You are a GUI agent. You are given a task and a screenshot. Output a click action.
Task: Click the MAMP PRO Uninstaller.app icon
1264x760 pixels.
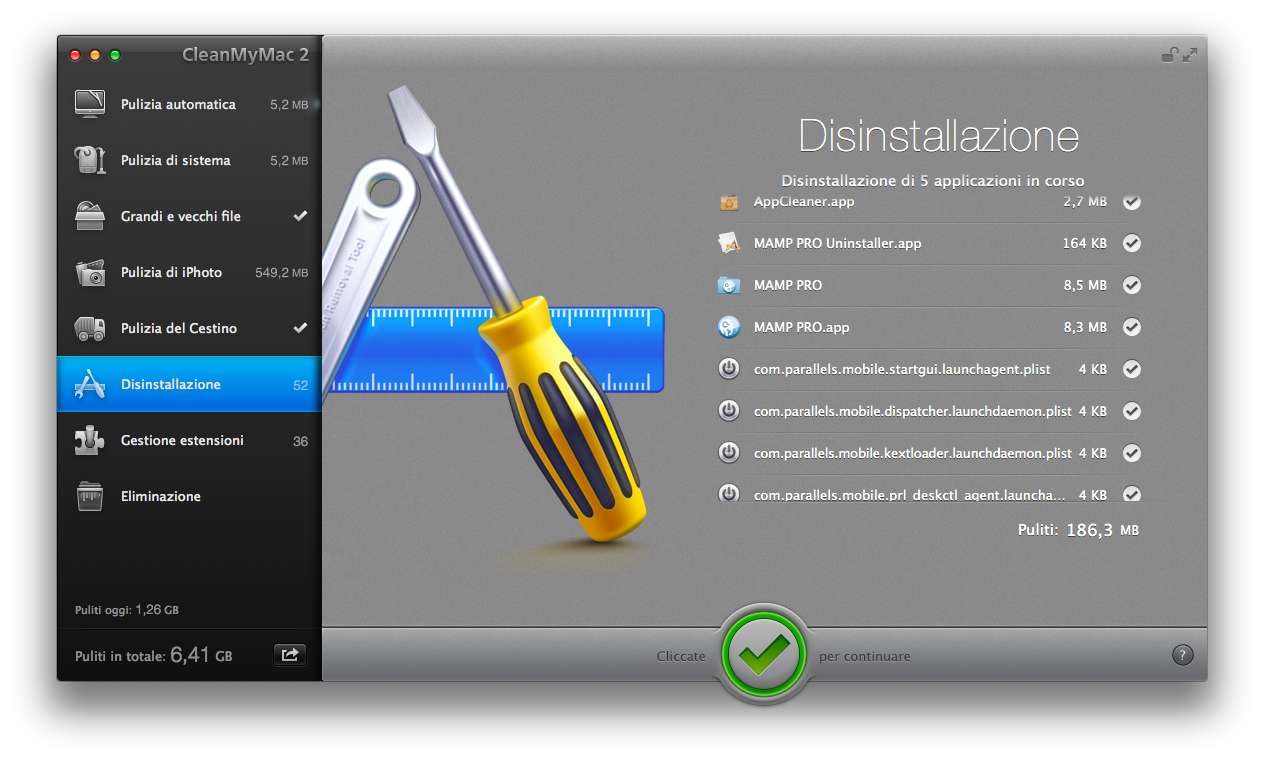[x=729, y=243]
